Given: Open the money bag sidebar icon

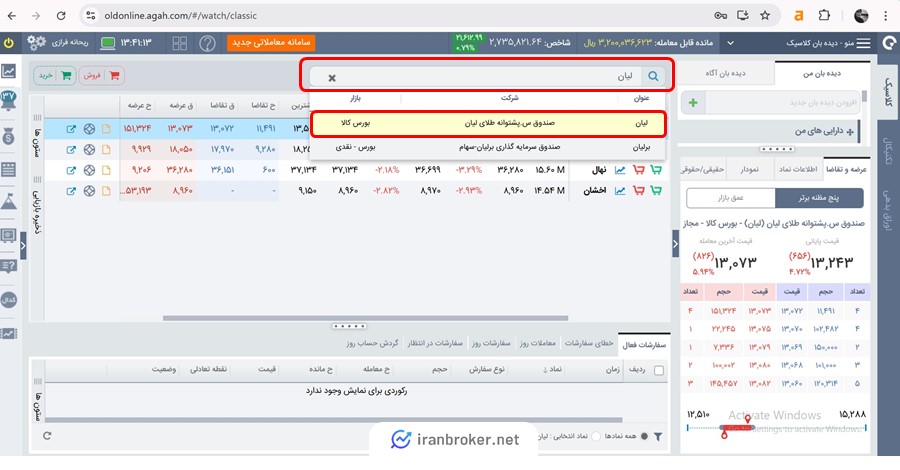Looking at the screenshot, I should coord(9,137).
